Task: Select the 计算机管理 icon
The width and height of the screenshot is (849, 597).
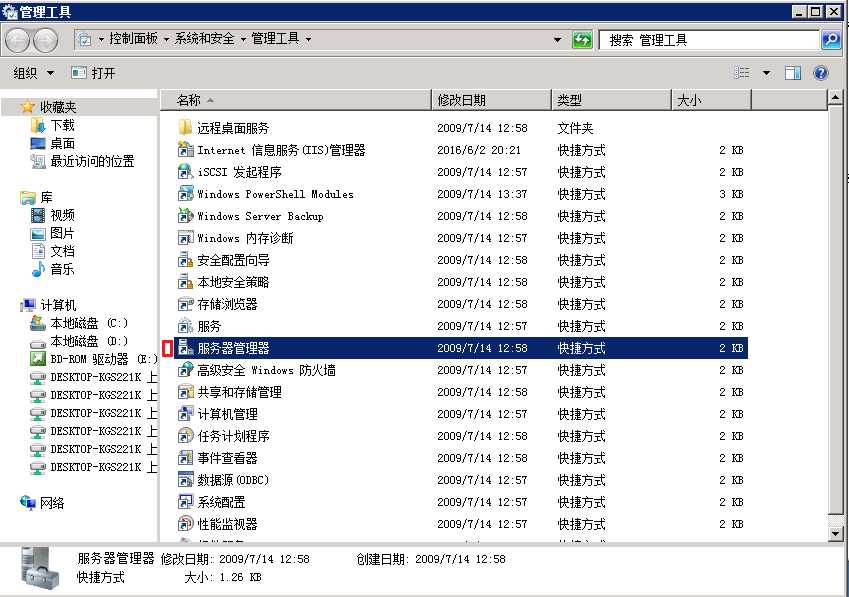Action: [x=185, y=414]
